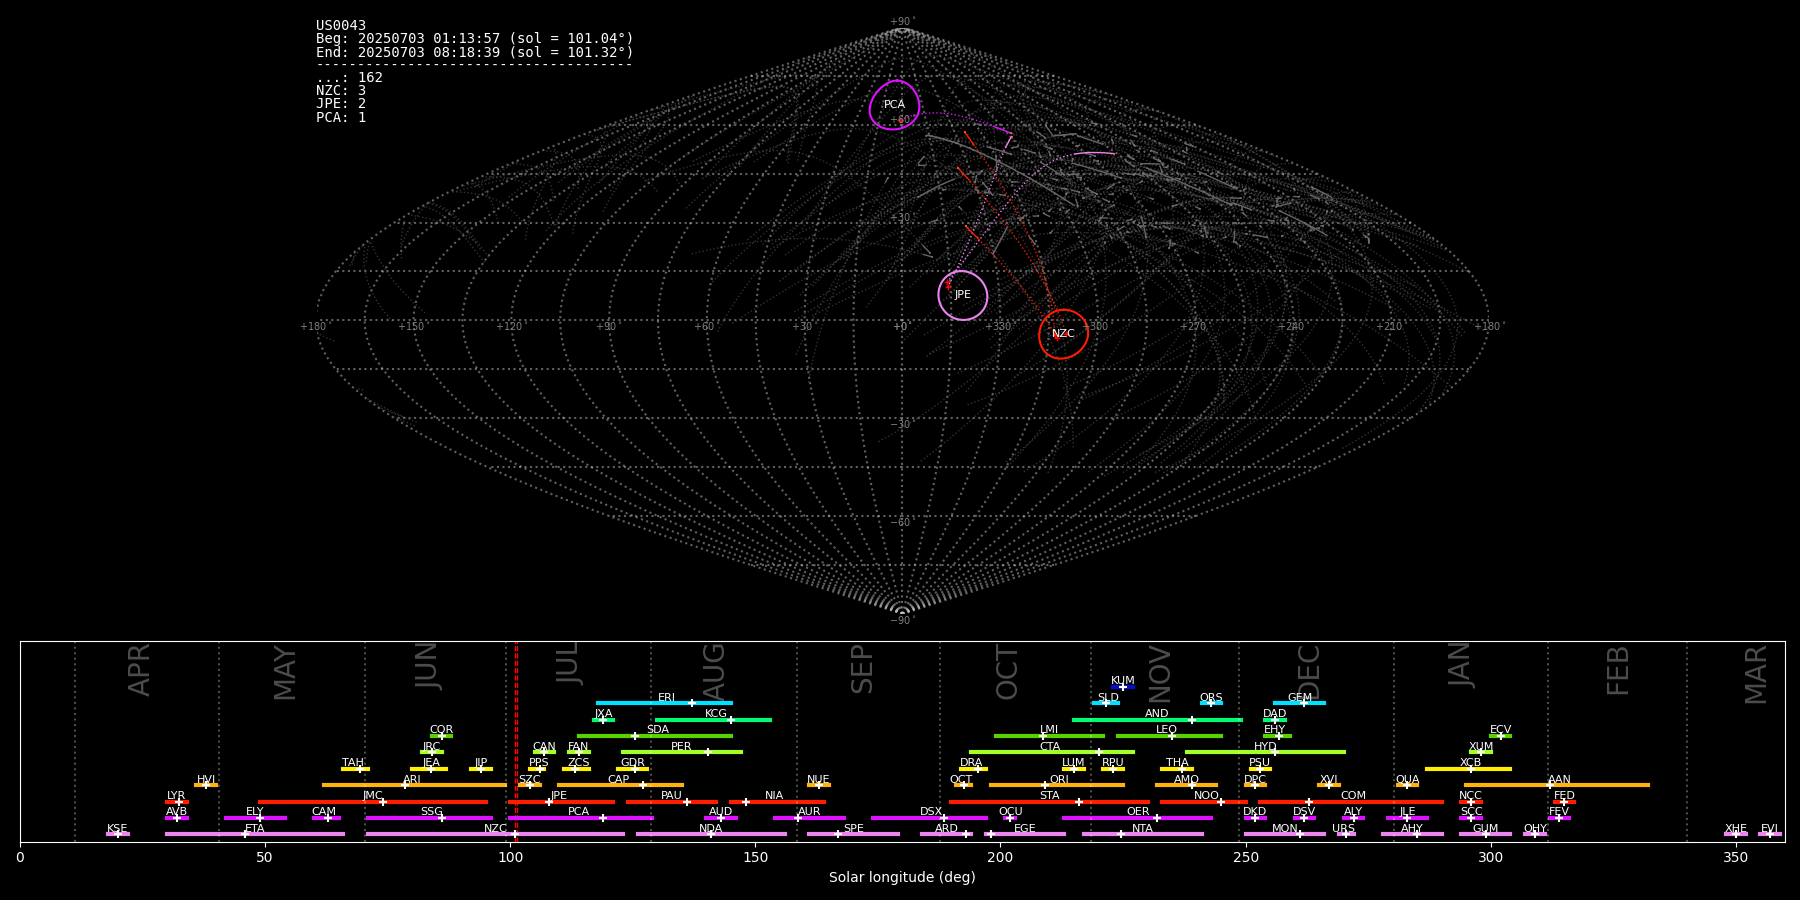Click the 'PCA: 1' legend entry
The width and height of the screenshot is (1800, 900).
[341, 117]
